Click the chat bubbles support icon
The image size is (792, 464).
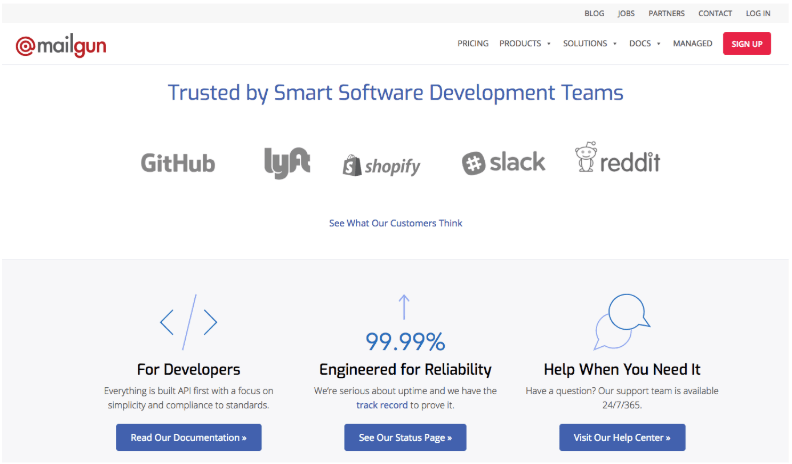(621, 322)
